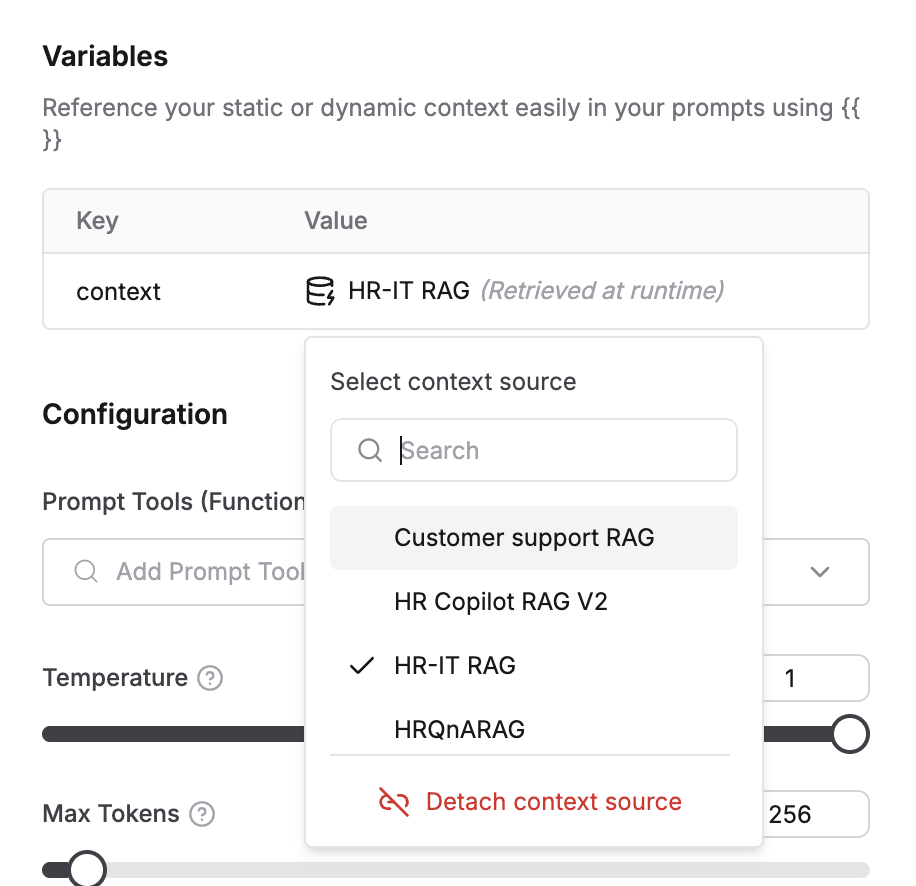Select the Customer support RAG context source
Viewport: 916px width, 886px height.
(523, 537)
